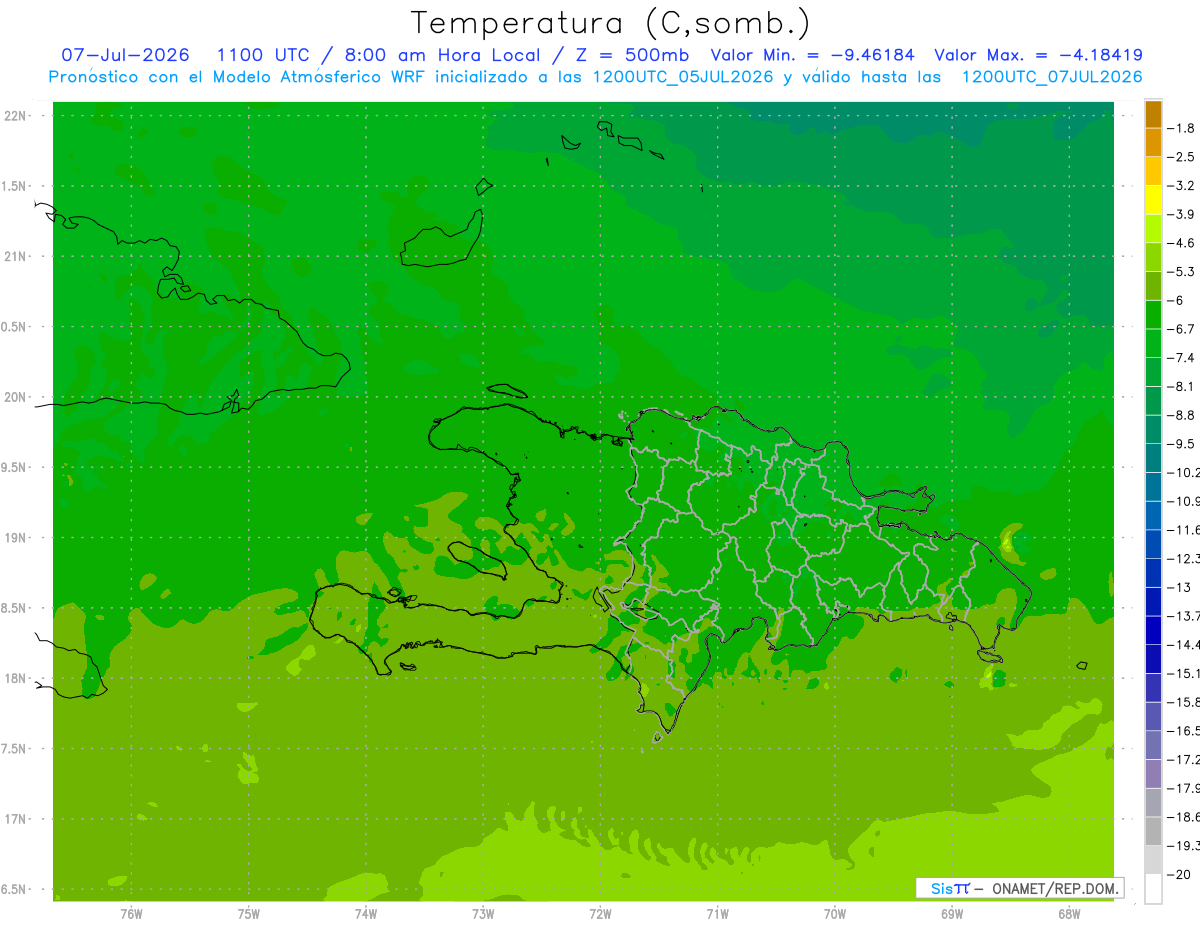Click the '70W' longitude label
1200x927 pixels.
[835, 914]
